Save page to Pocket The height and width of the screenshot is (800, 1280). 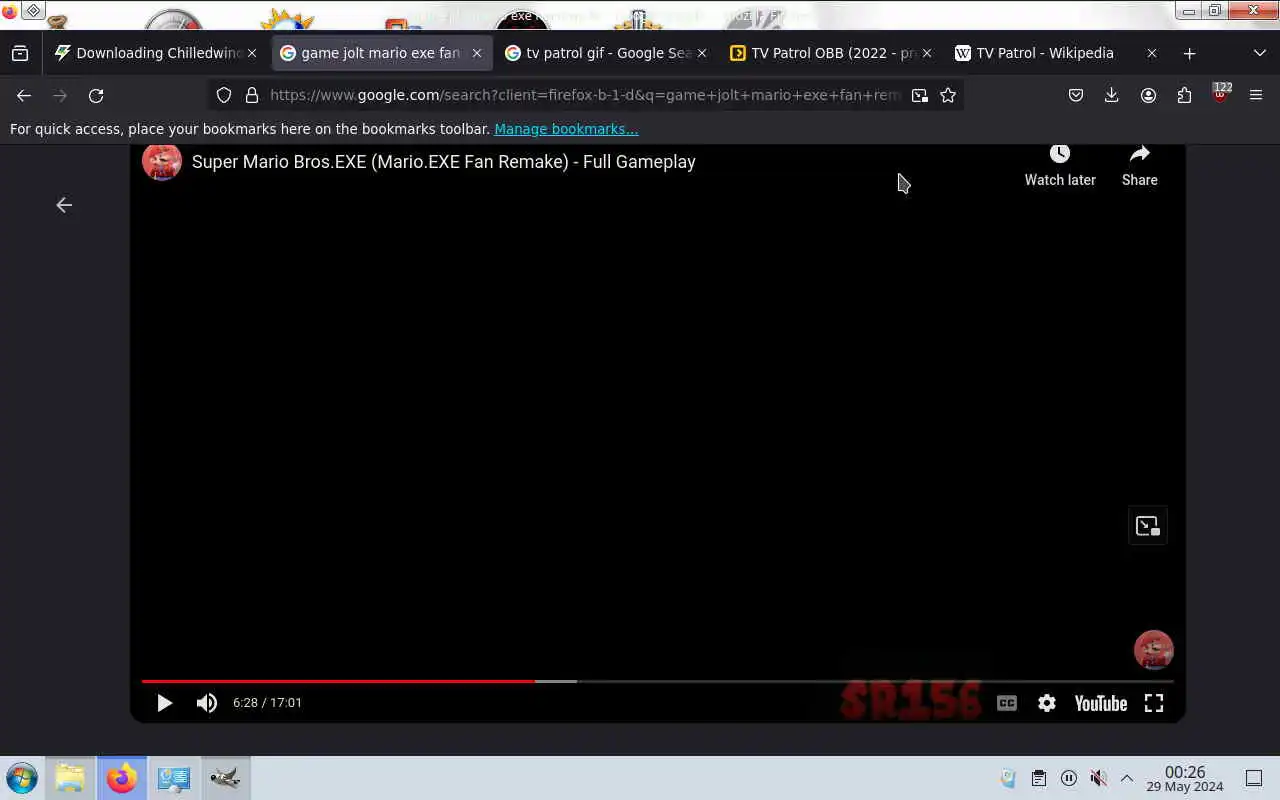pyautogui.click(x=1076, y=95)
